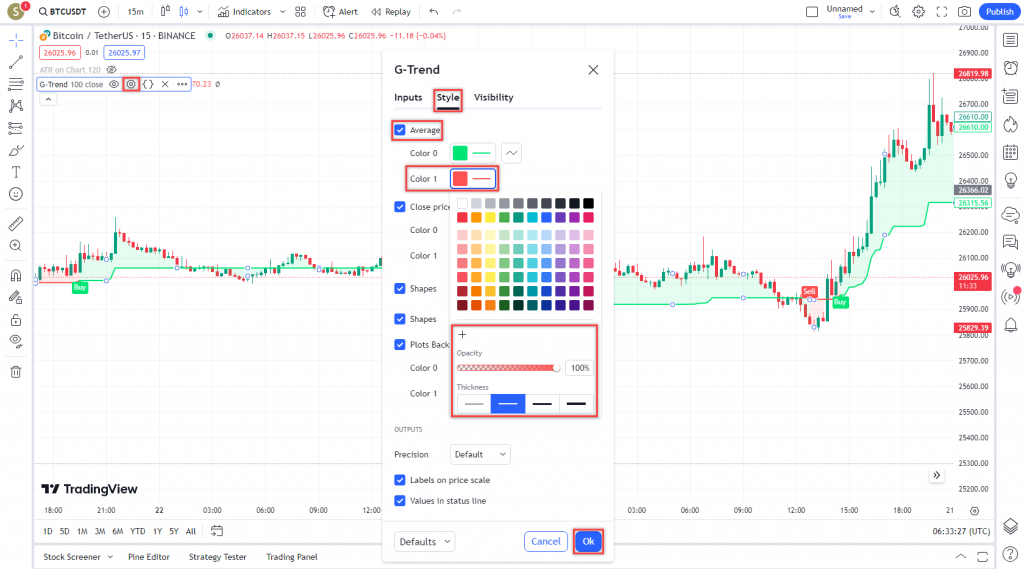Open the Strategy Tester tab
1024x569 pixels.
click(217, 557)
